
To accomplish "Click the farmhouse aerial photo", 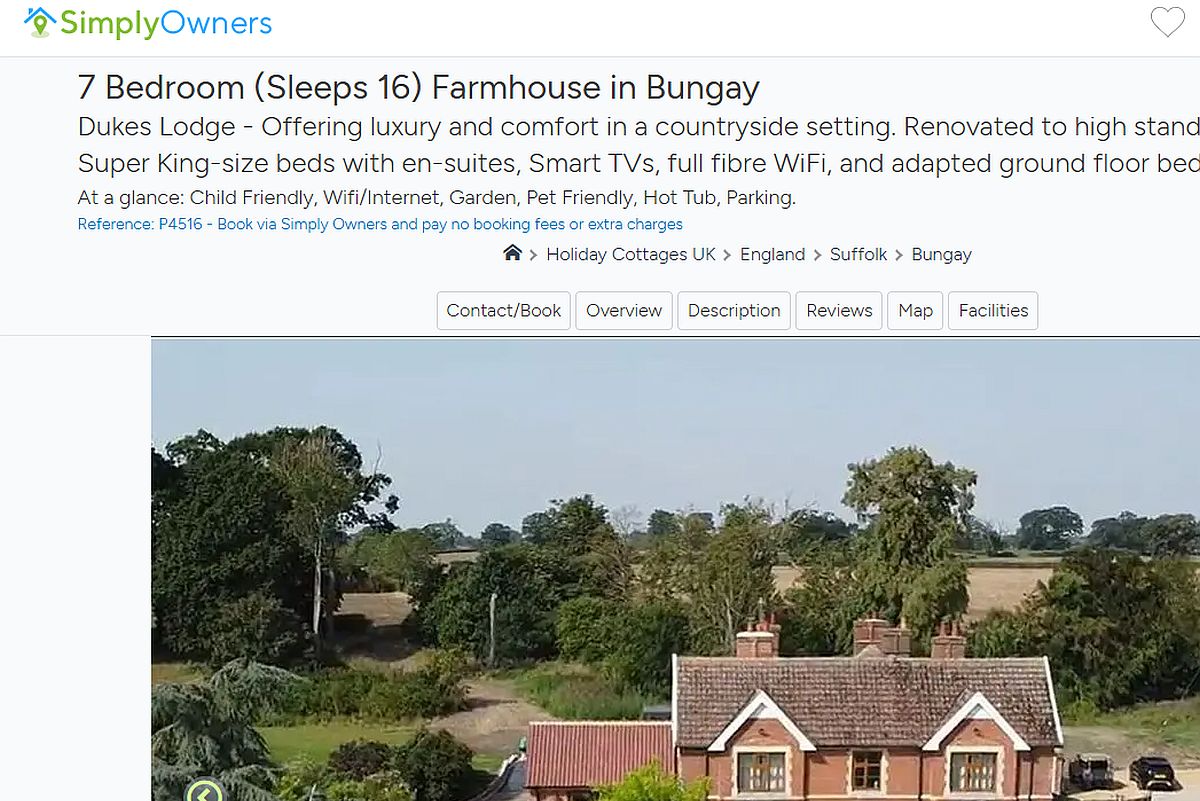I will click(675, 570).
